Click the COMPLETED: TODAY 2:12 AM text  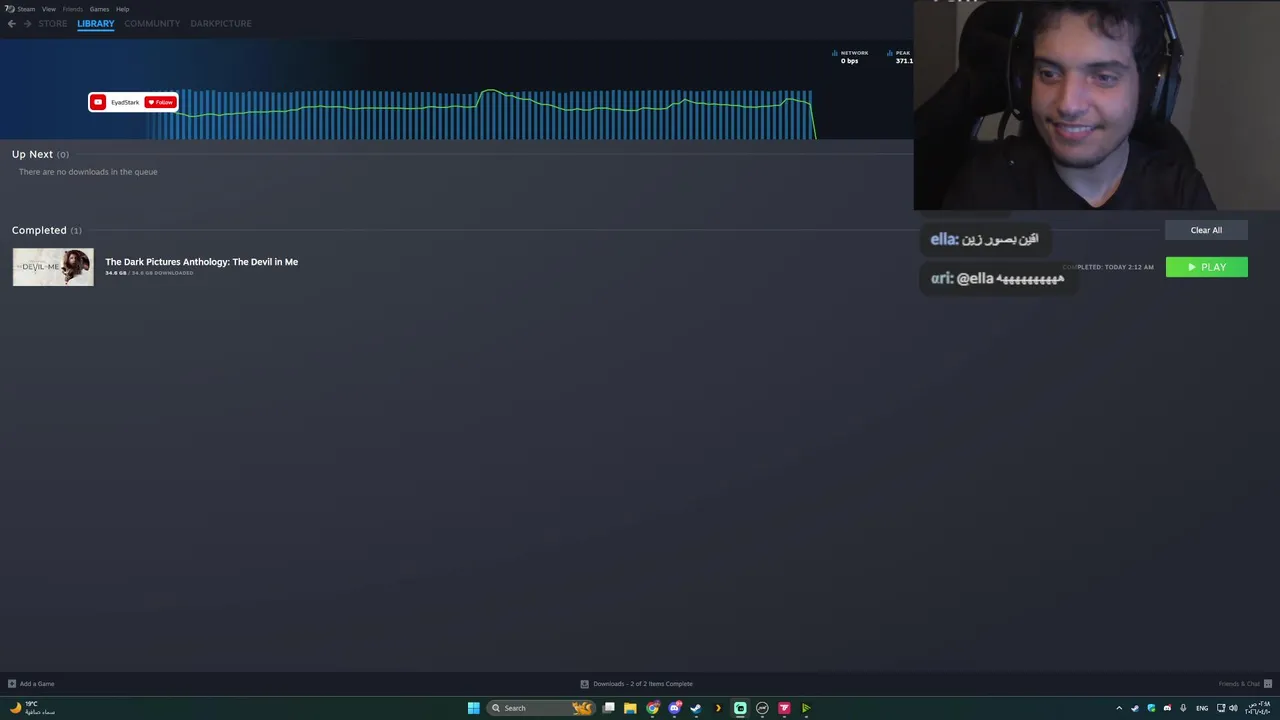1108,267
